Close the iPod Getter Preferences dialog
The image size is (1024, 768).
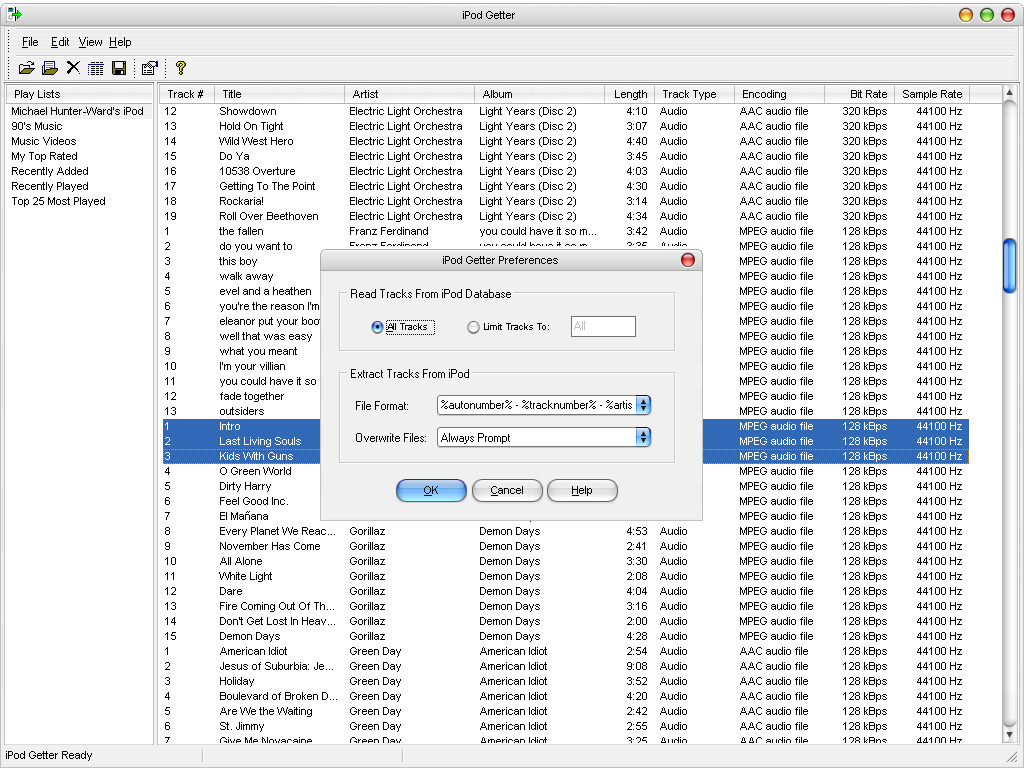[687, 260]
